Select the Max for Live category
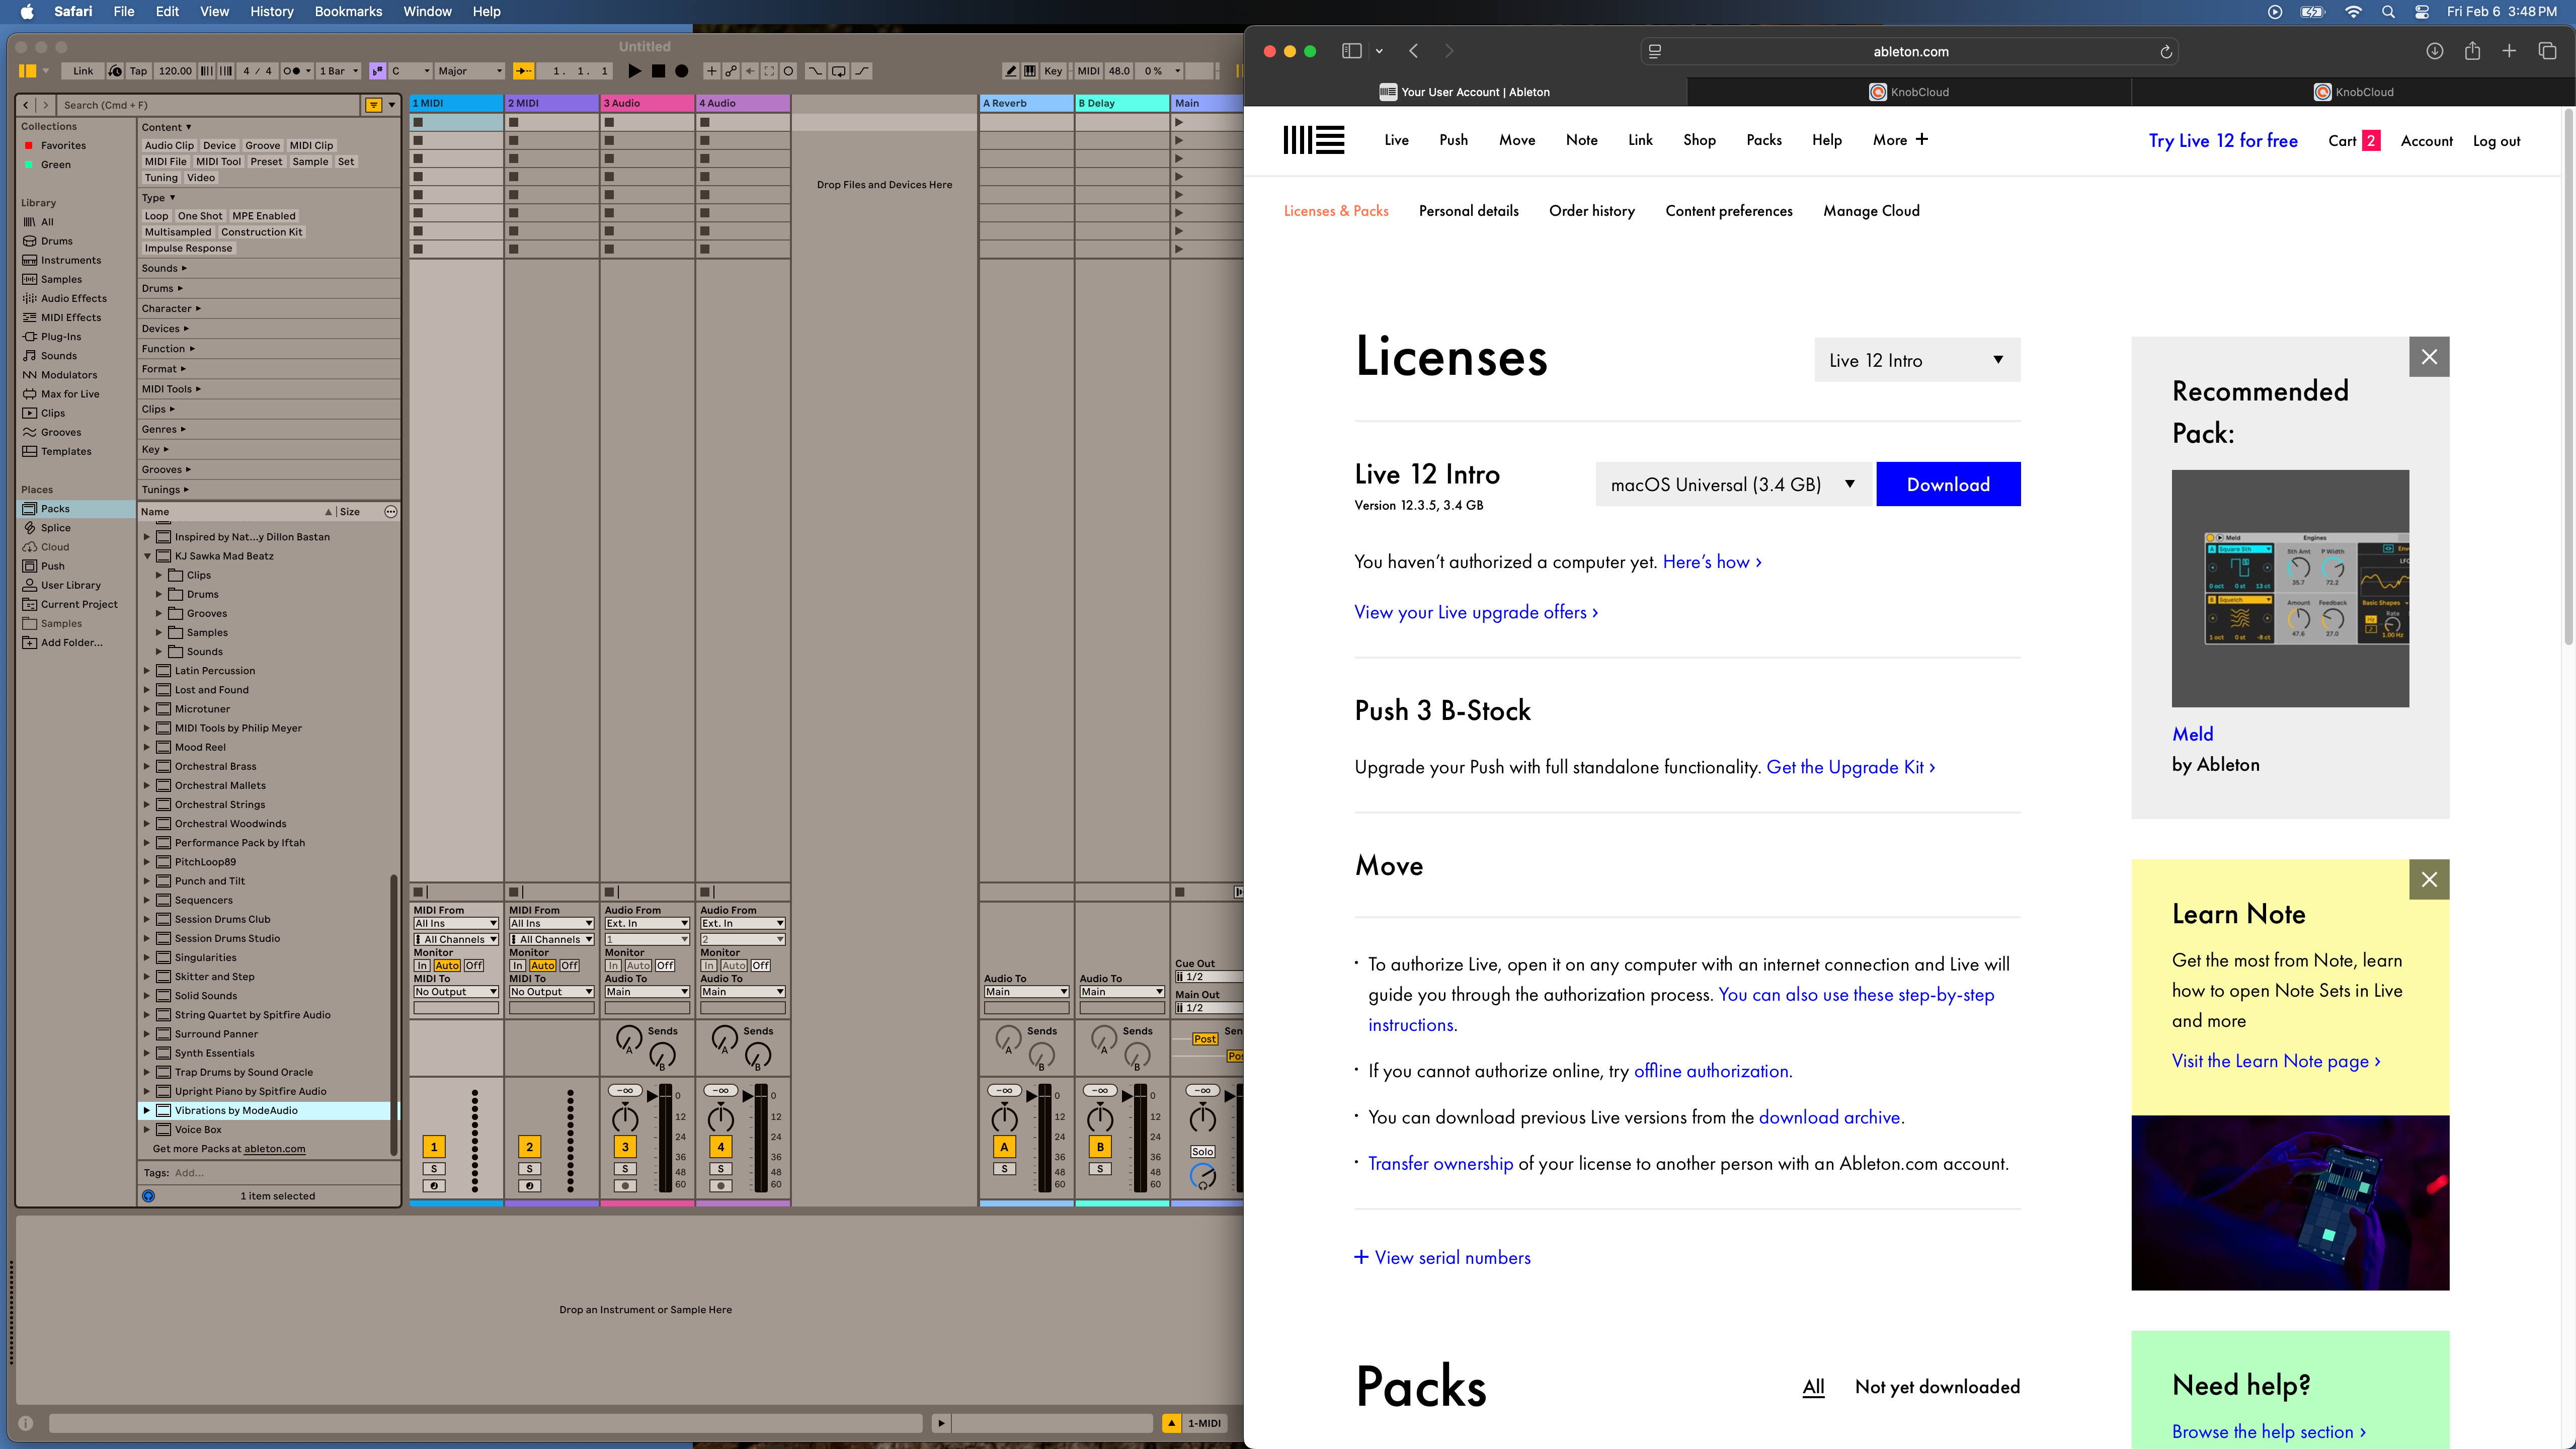The width and height of the screenshot is (2576, 1449). [x=66, y=393]
